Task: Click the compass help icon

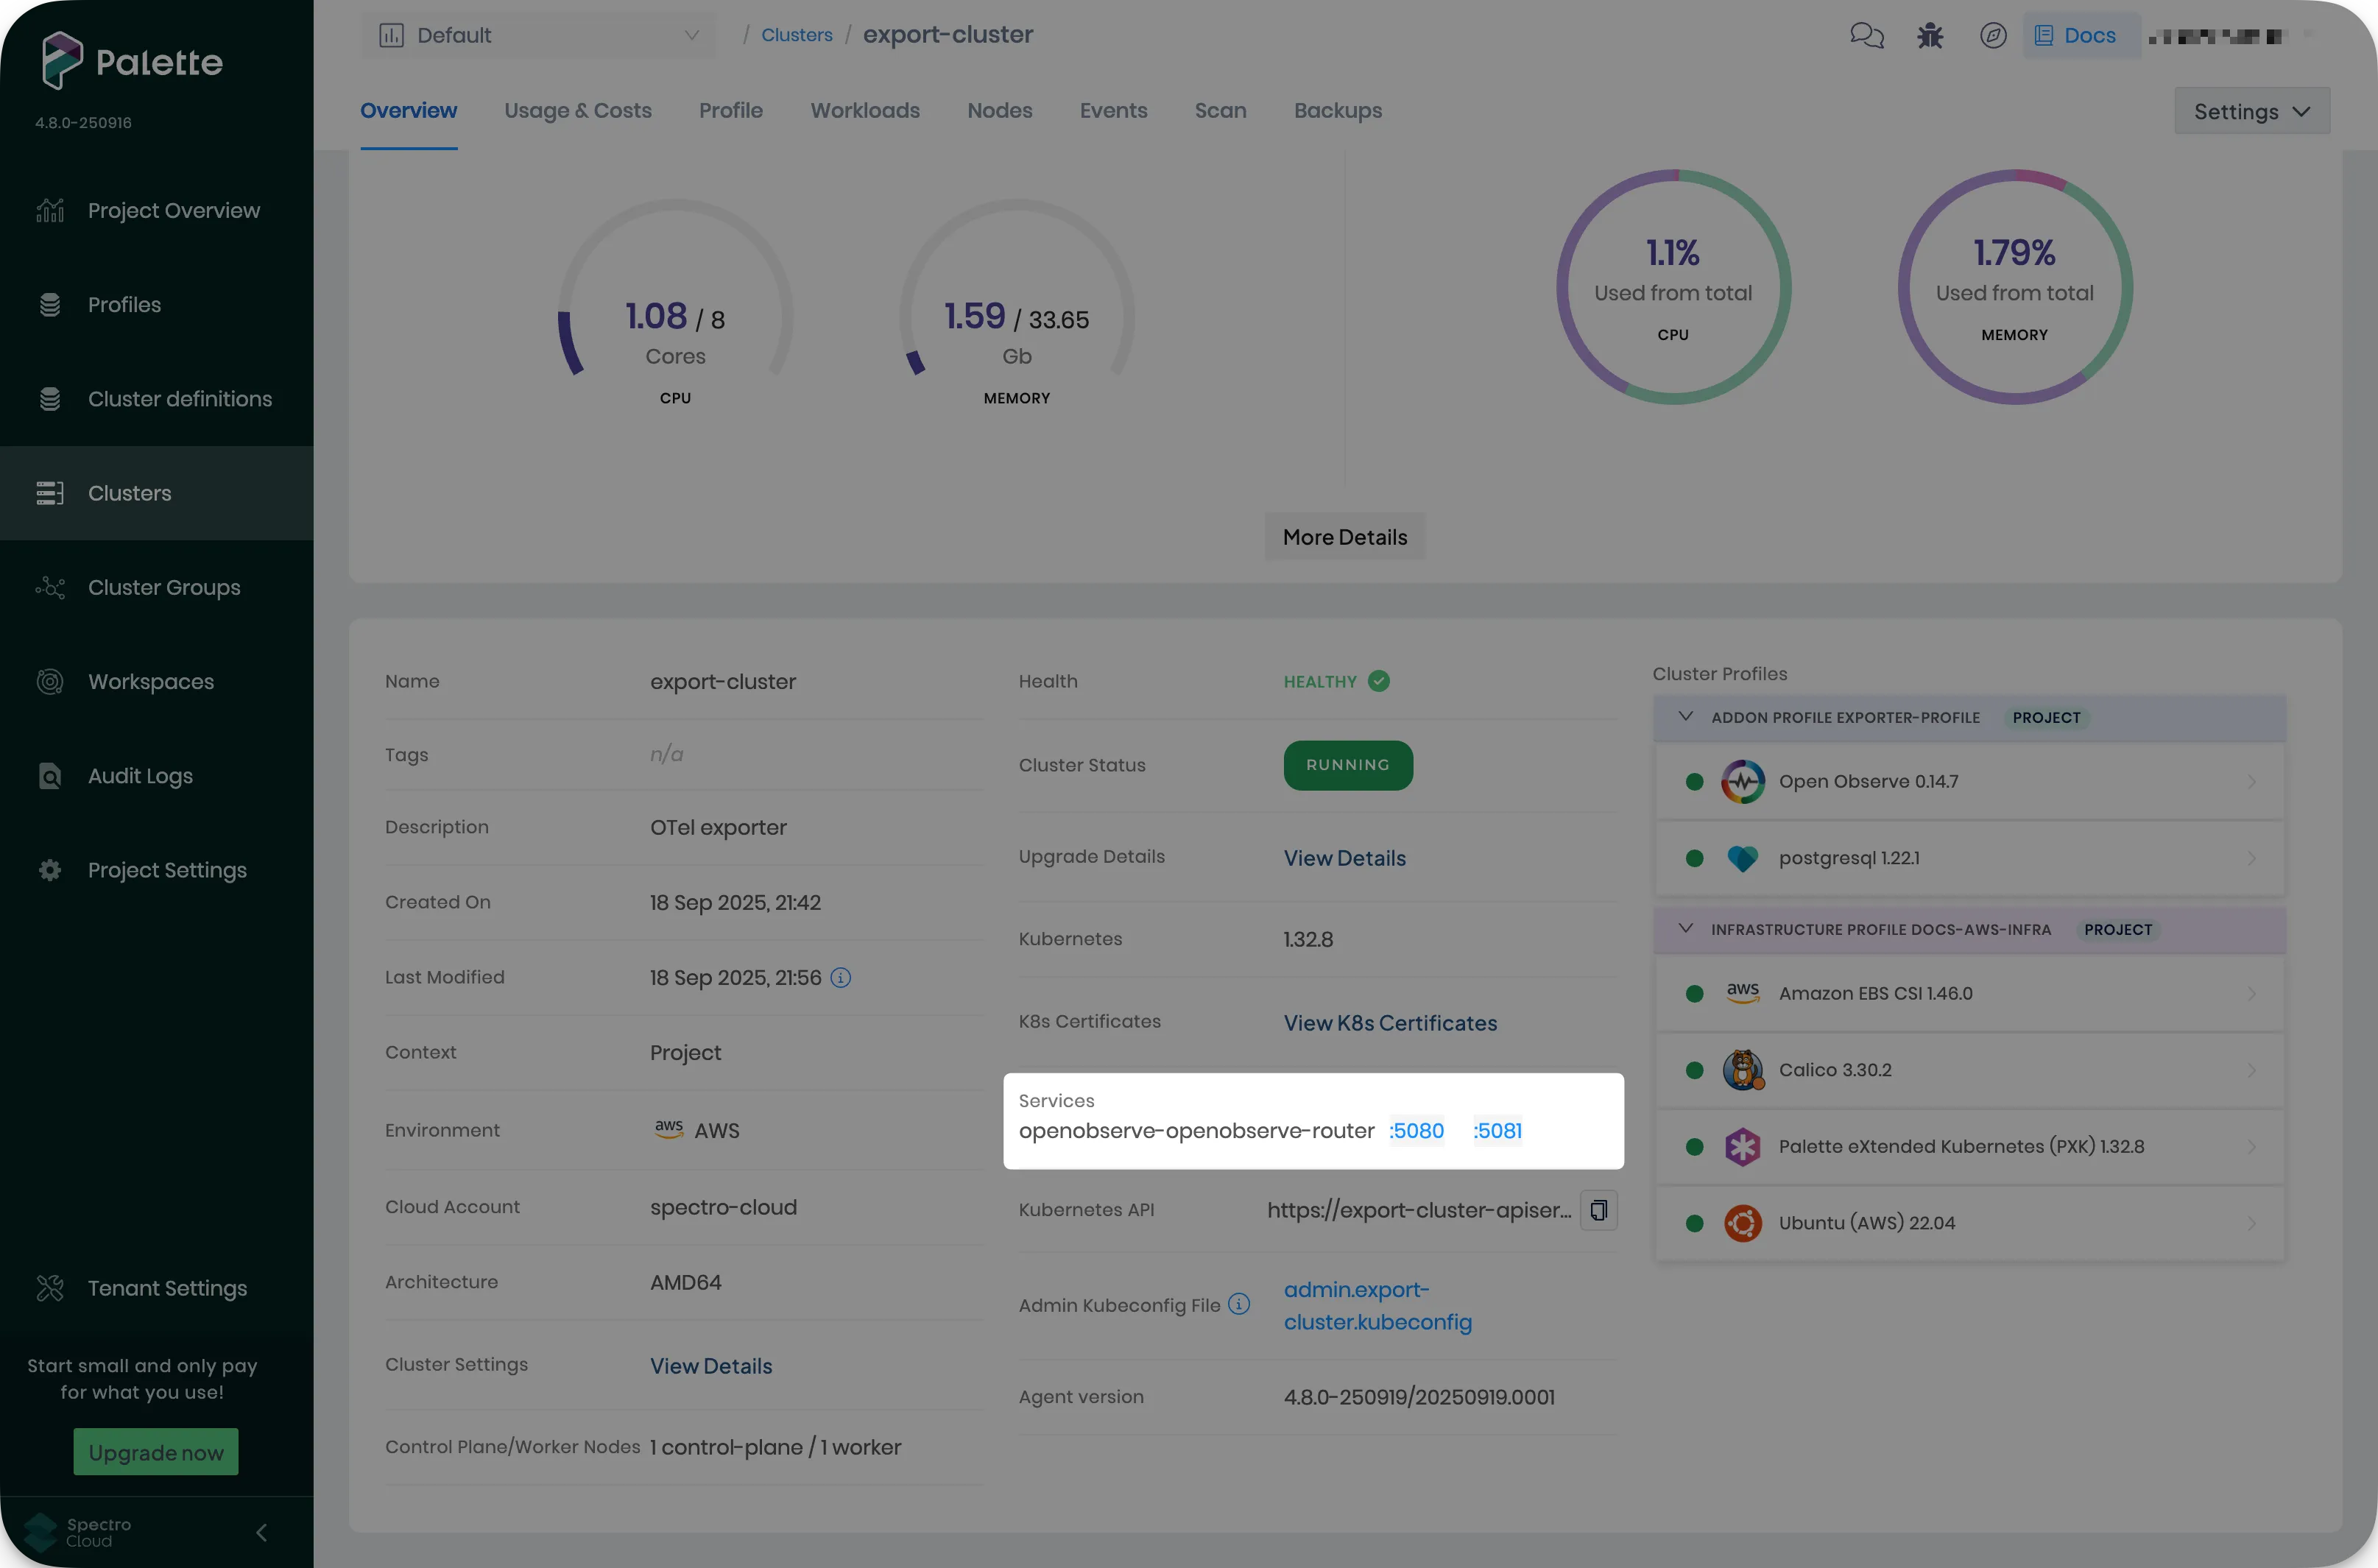Action: click(1992, 35)
